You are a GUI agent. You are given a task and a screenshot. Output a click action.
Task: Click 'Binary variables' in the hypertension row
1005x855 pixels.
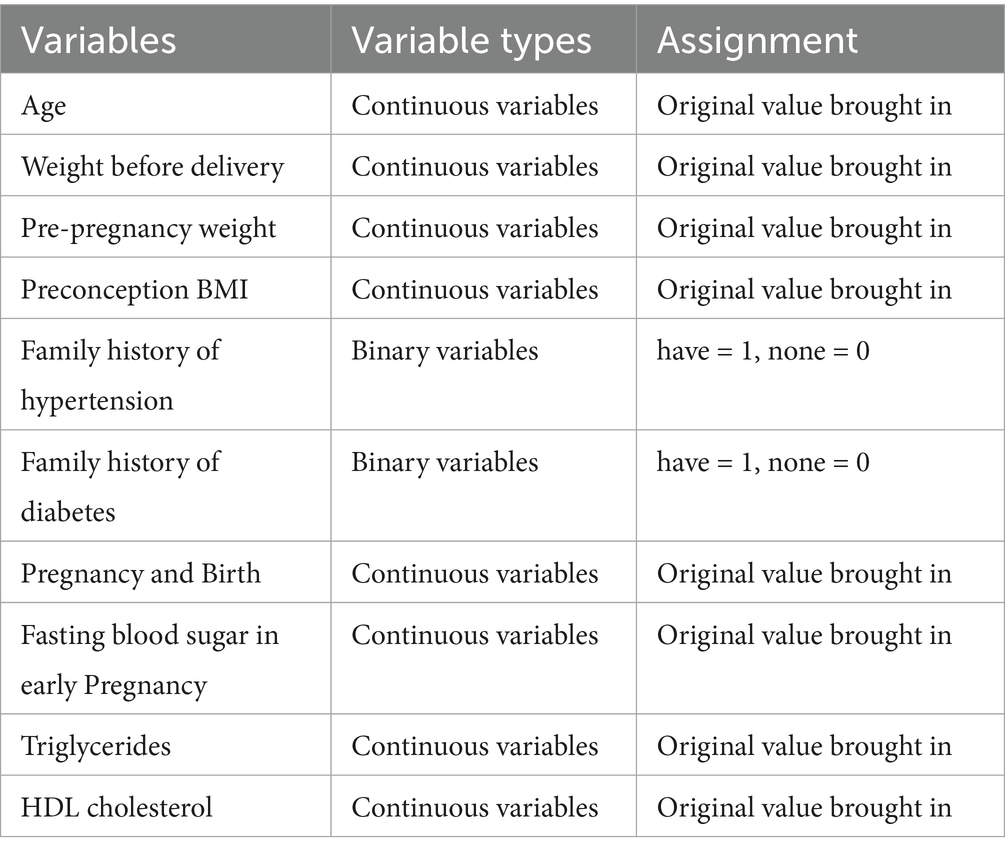(x=445, y=351)
